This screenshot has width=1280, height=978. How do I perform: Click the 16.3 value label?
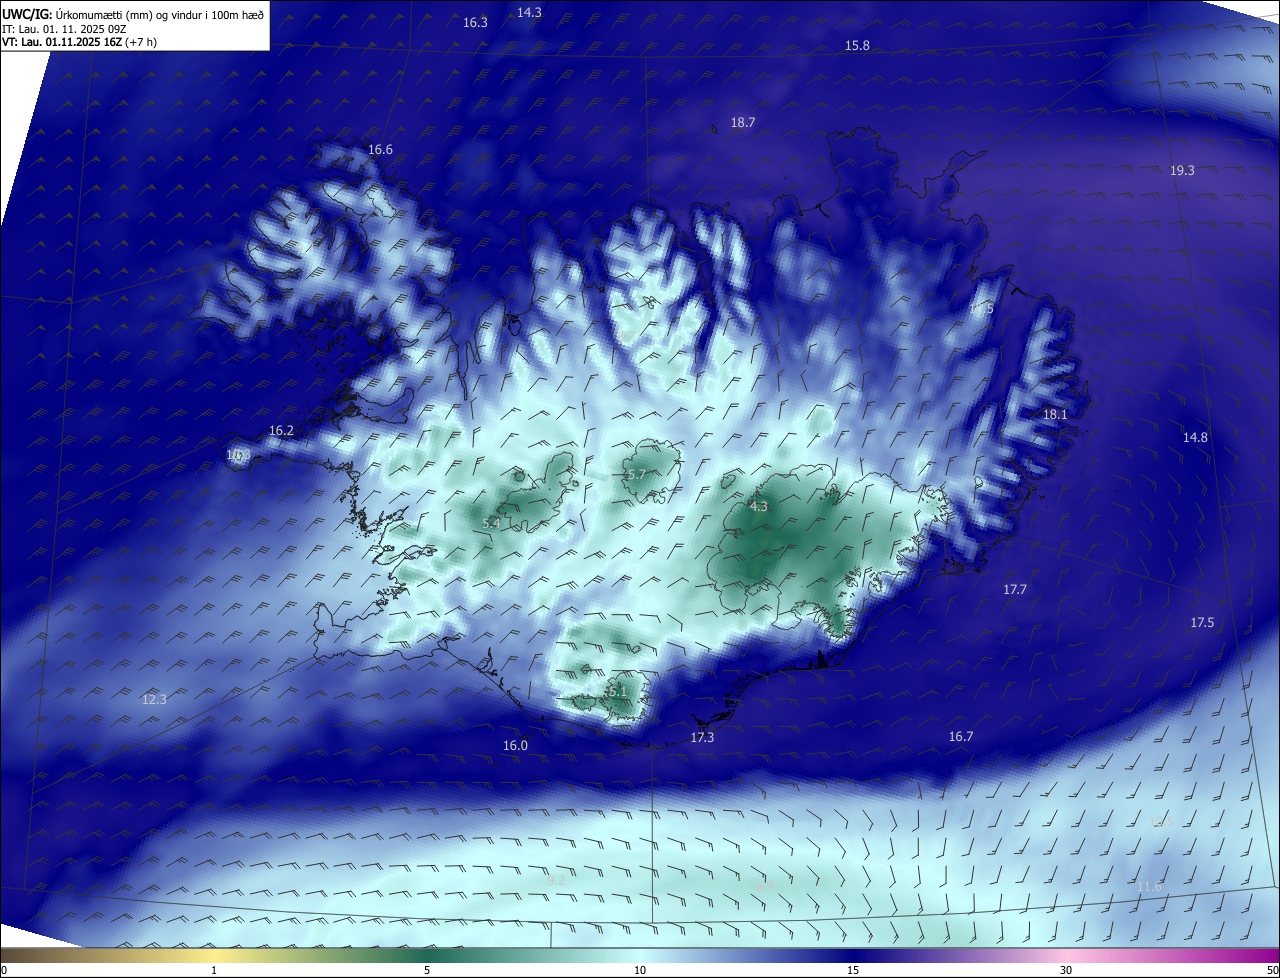tap(475, 22)
